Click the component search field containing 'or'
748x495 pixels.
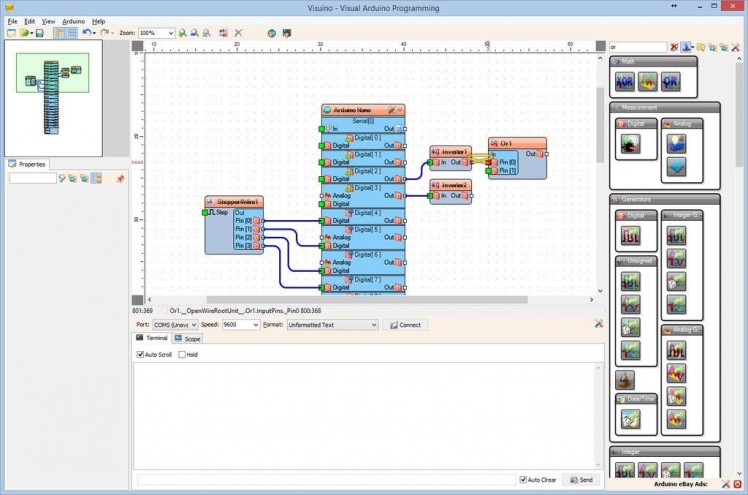pos(638,47)
